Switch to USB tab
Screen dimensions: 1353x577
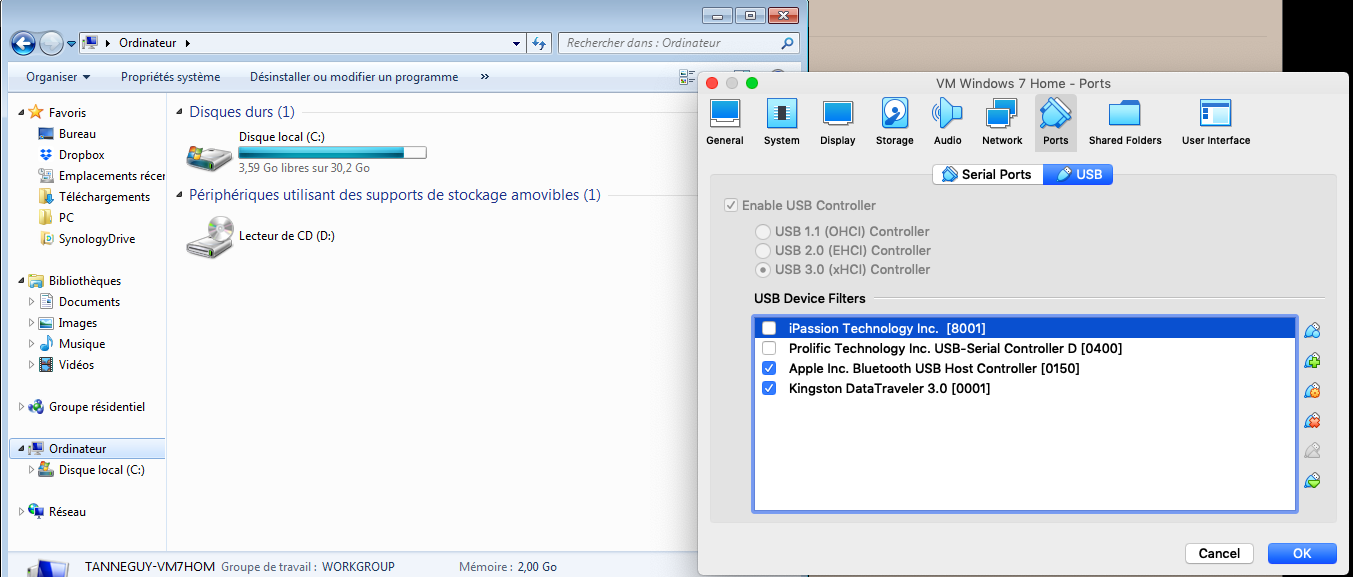click(x=1078, y=174)
